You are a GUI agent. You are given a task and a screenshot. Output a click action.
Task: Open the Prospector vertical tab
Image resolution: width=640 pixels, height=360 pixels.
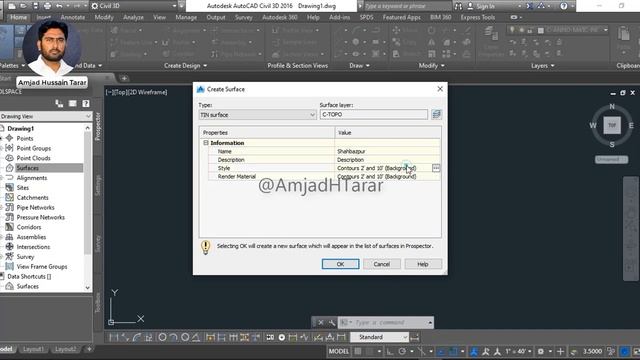coord(98,127)
